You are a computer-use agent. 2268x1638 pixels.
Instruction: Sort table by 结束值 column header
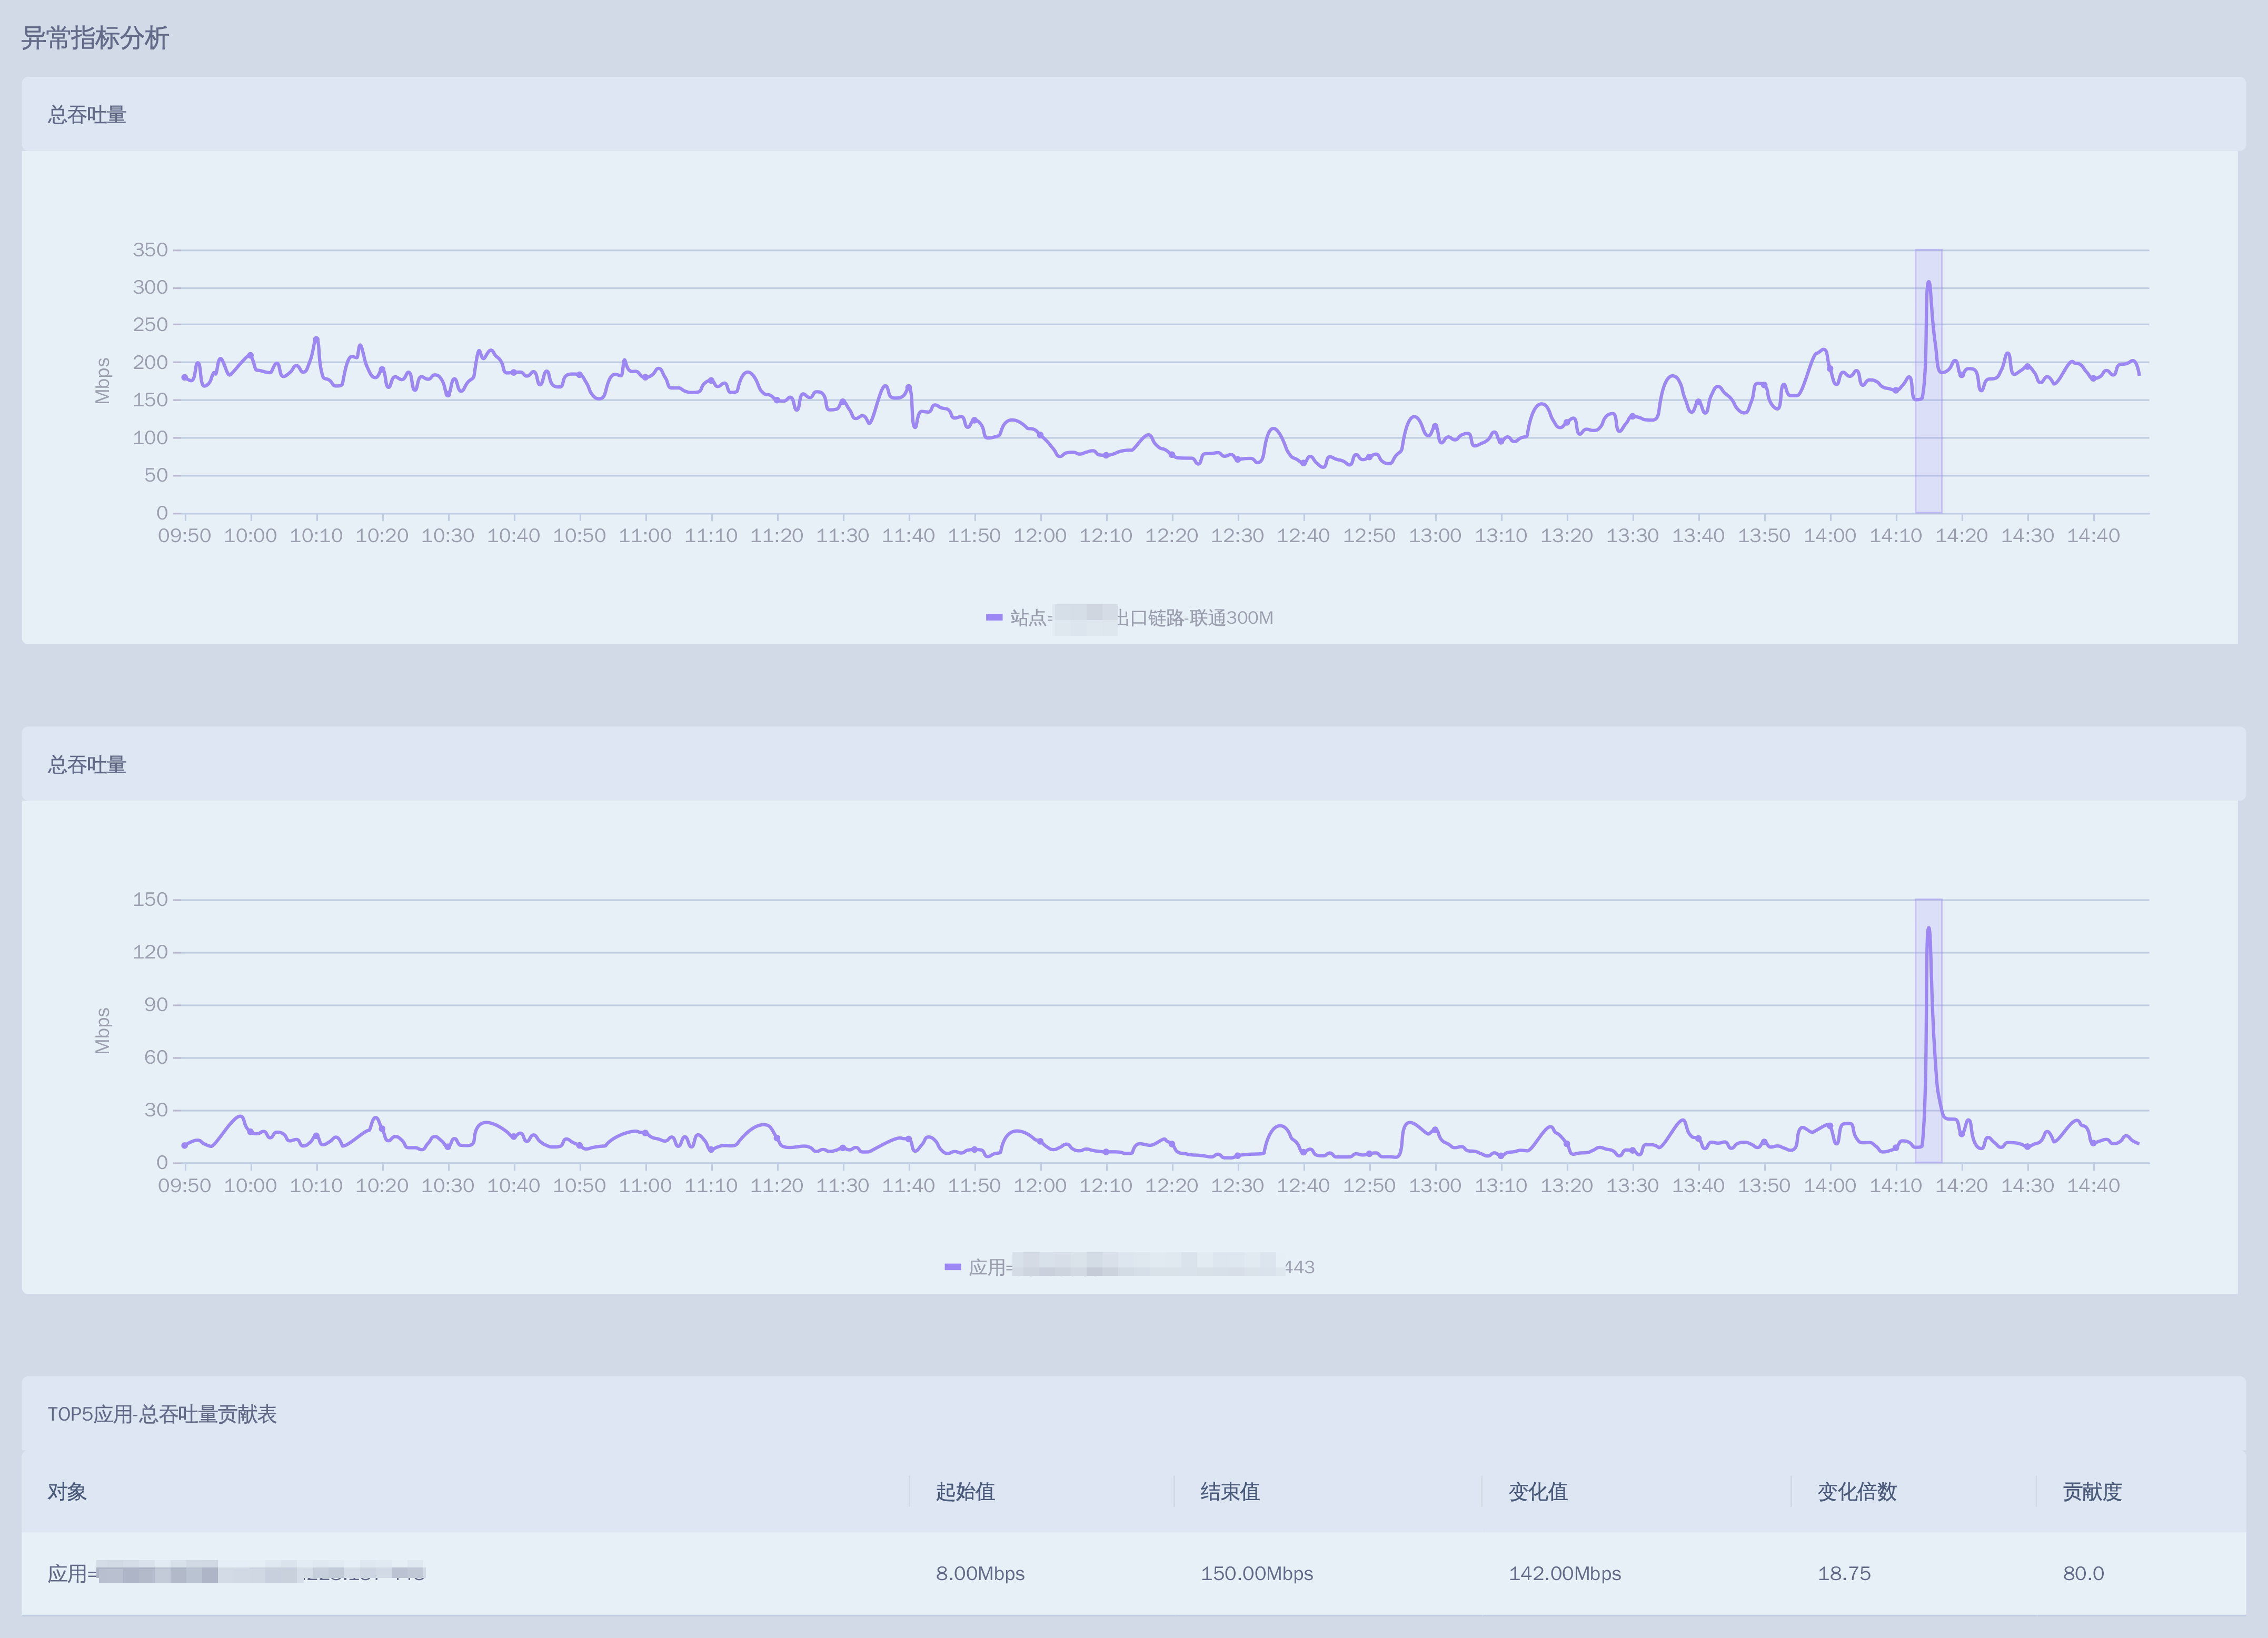tap(1230, 1491)
